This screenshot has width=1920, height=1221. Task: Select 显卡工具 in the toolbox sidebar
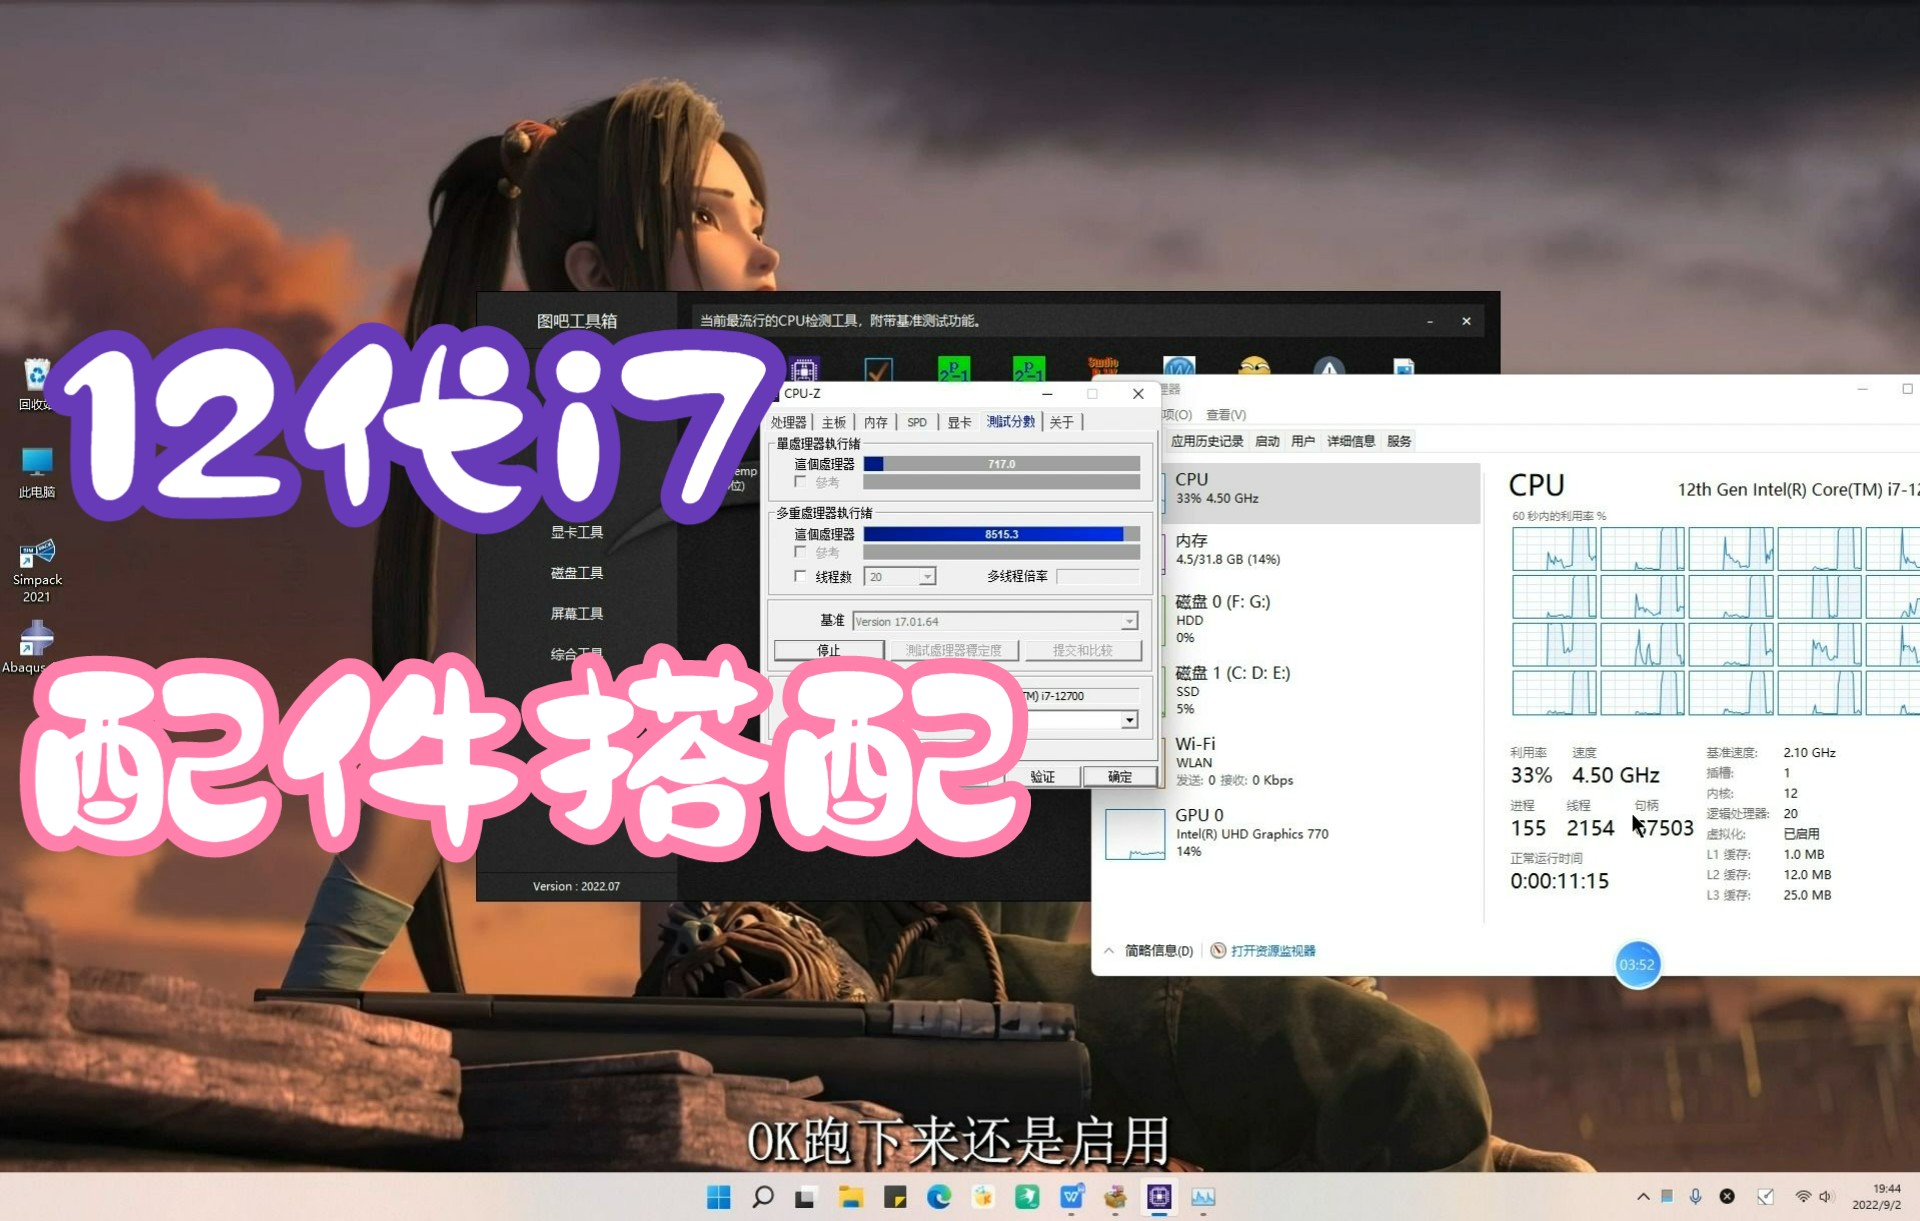click(577, 532)
